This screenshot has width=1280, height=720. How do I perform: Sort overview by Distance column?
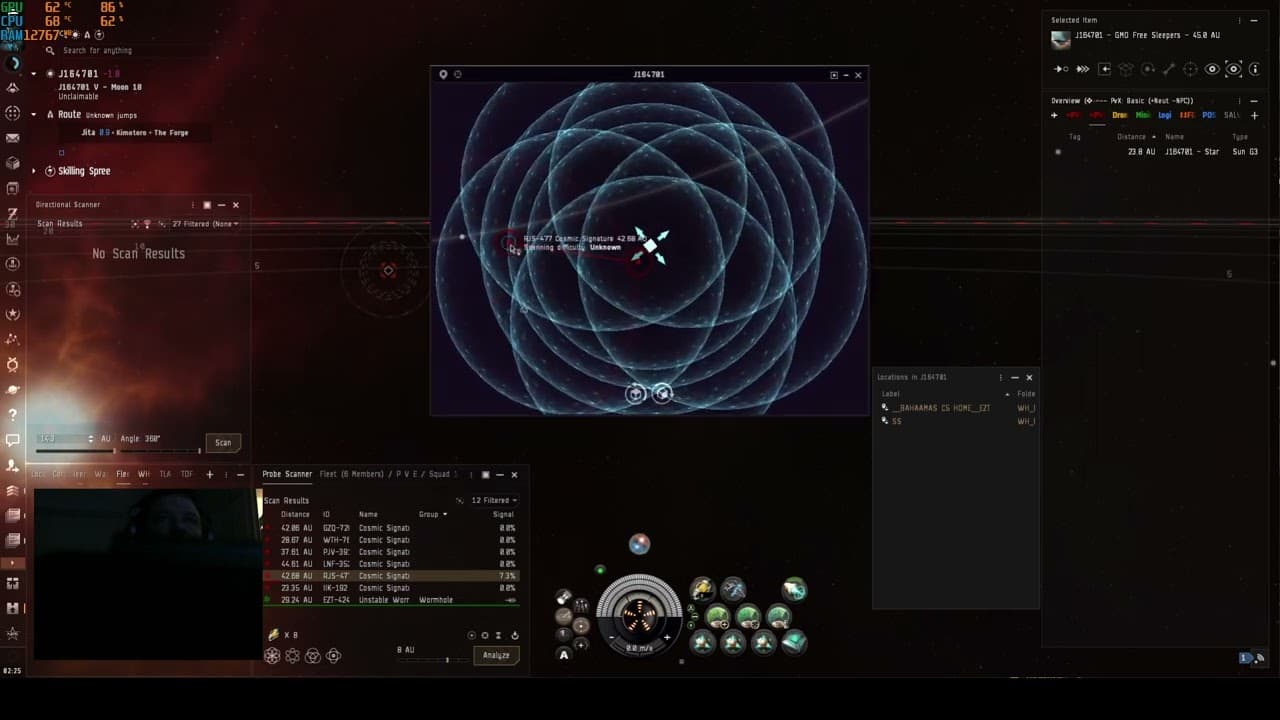[x=1134, y=136]
